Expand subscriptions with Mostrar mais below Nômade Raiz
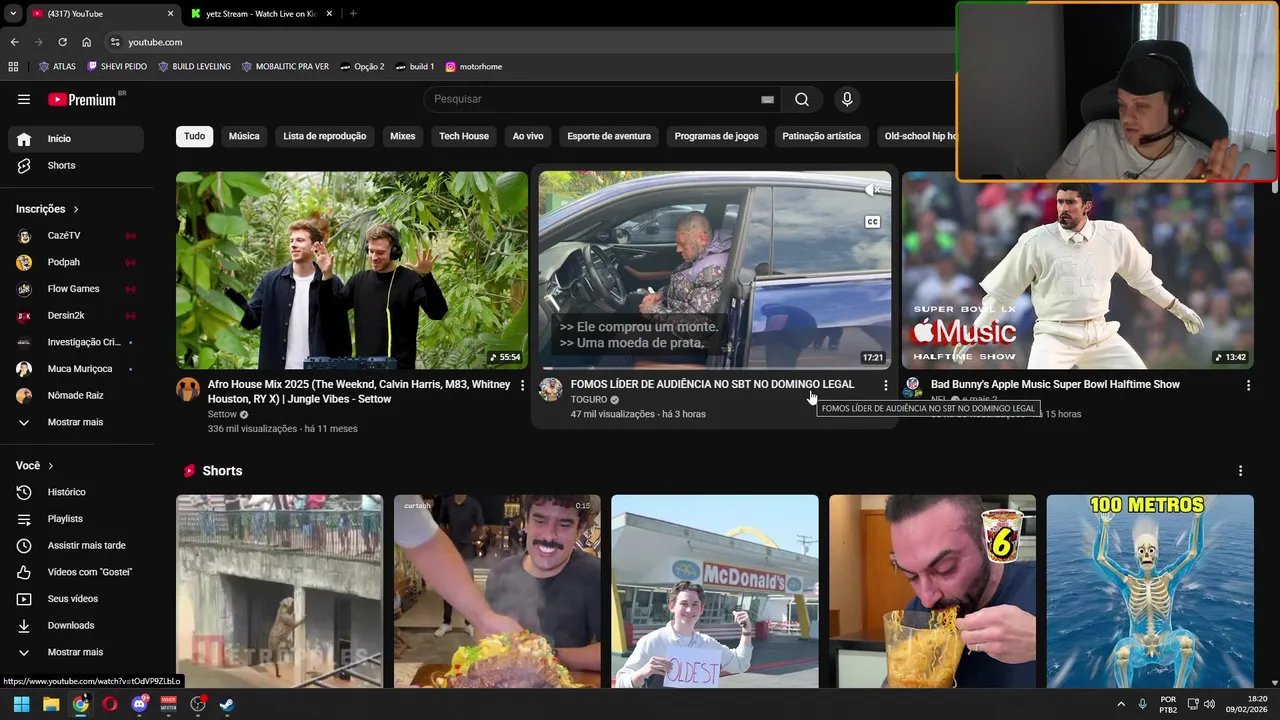The width and height of the screenshot is (1280, 720). (x=76, y=422)
